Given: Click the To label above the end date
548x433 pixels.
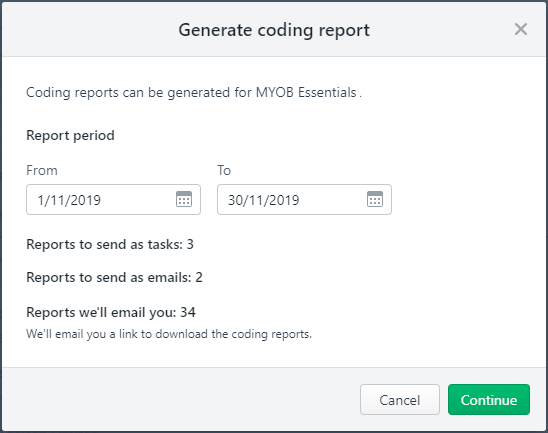Looking at the screenshot, I should [224, 171].
